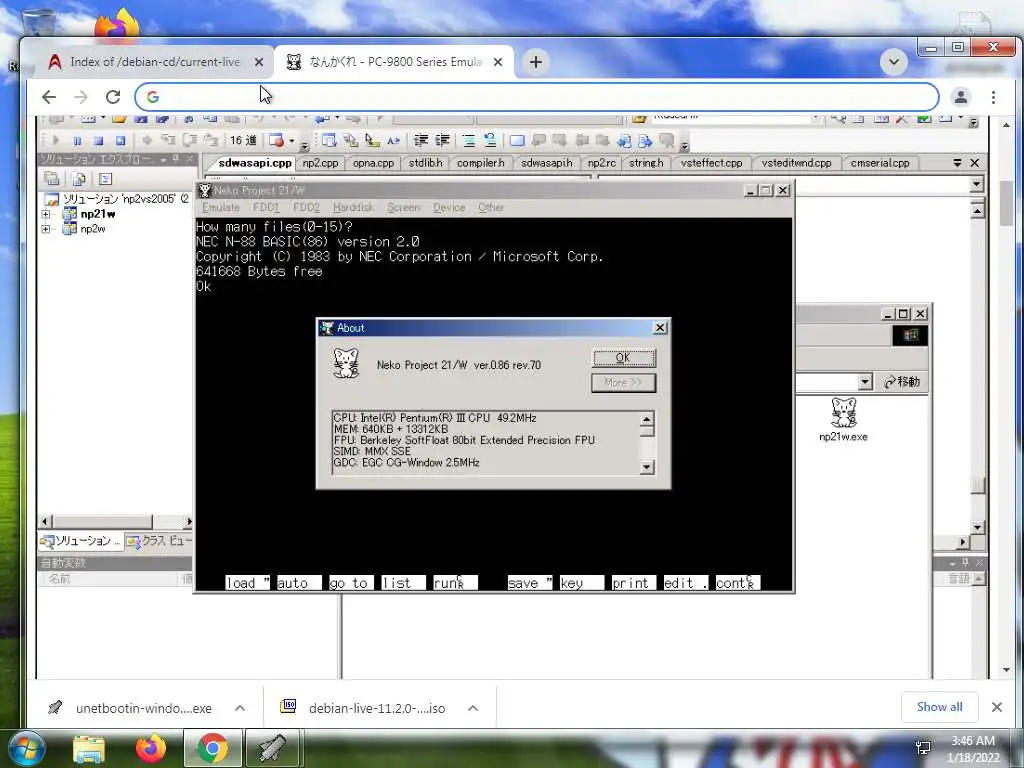Click Solution Explorer properties icon
This screenshot has width=1024, height=768.
coord(52,178)
